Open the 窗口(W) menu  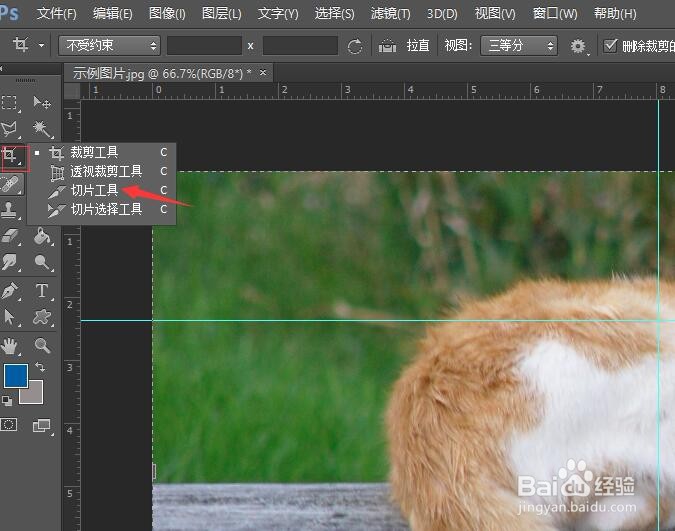click(x=555, y=14)
